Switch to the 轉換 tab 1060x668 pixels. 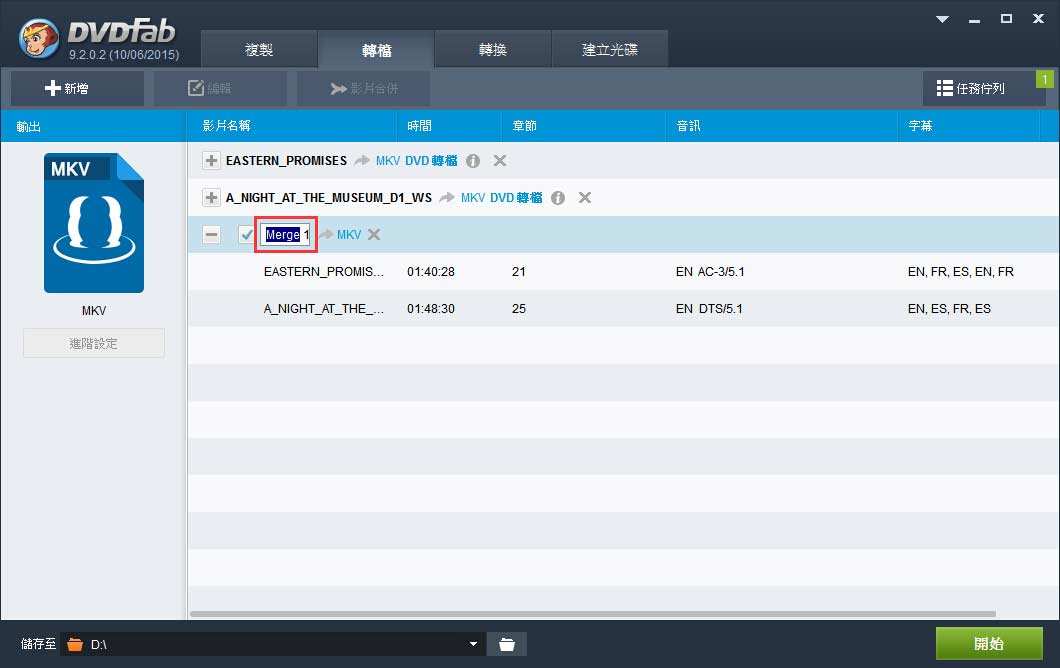pos(493,49)
